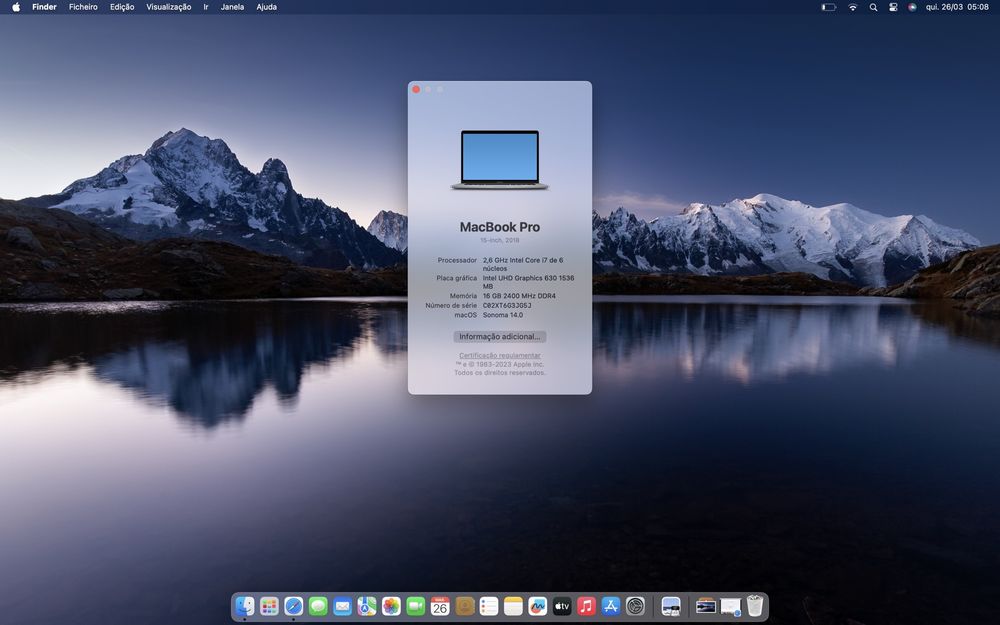Activate Siri from the menu bar
Image resolution: width=1000 pixels, height=625 pixels.
point(913,7)
